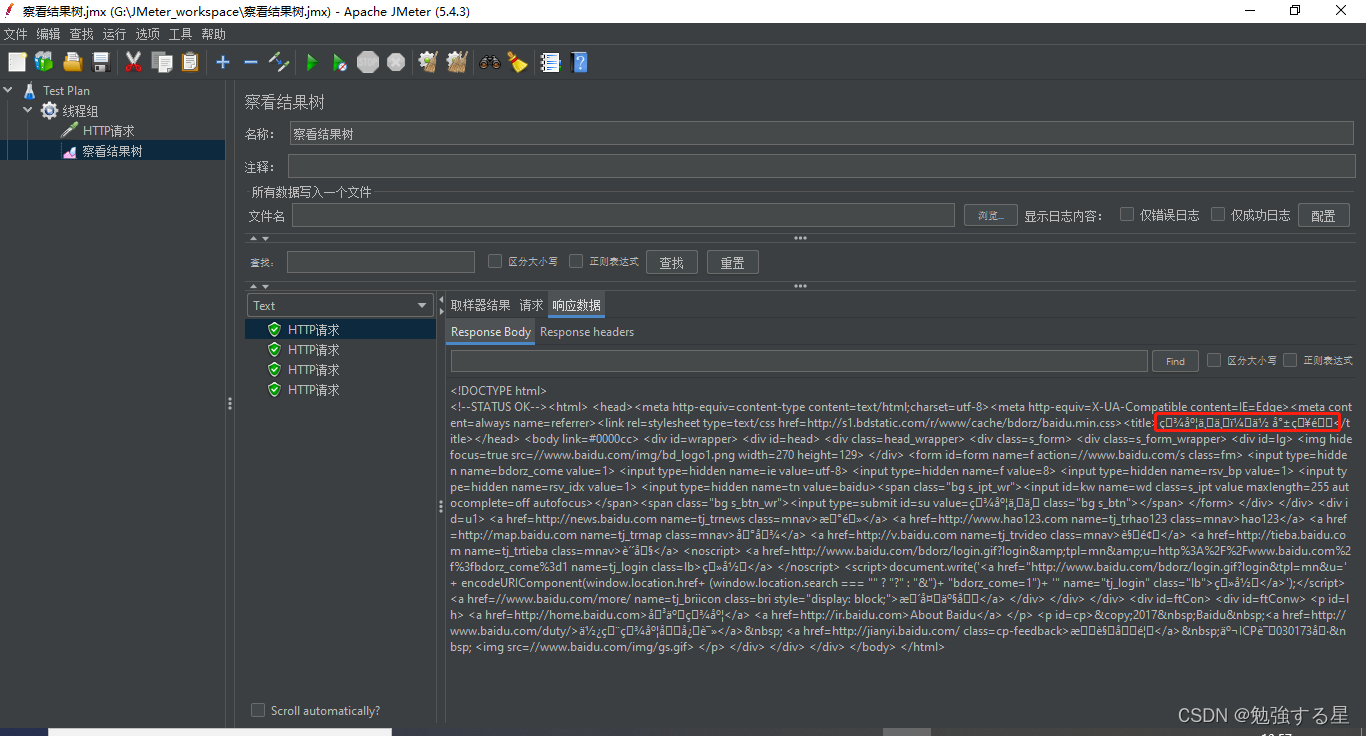Click the Copy icon in the toolbar
The height and width of the screenshot is (736, 1366).
(x=162, y=62)
